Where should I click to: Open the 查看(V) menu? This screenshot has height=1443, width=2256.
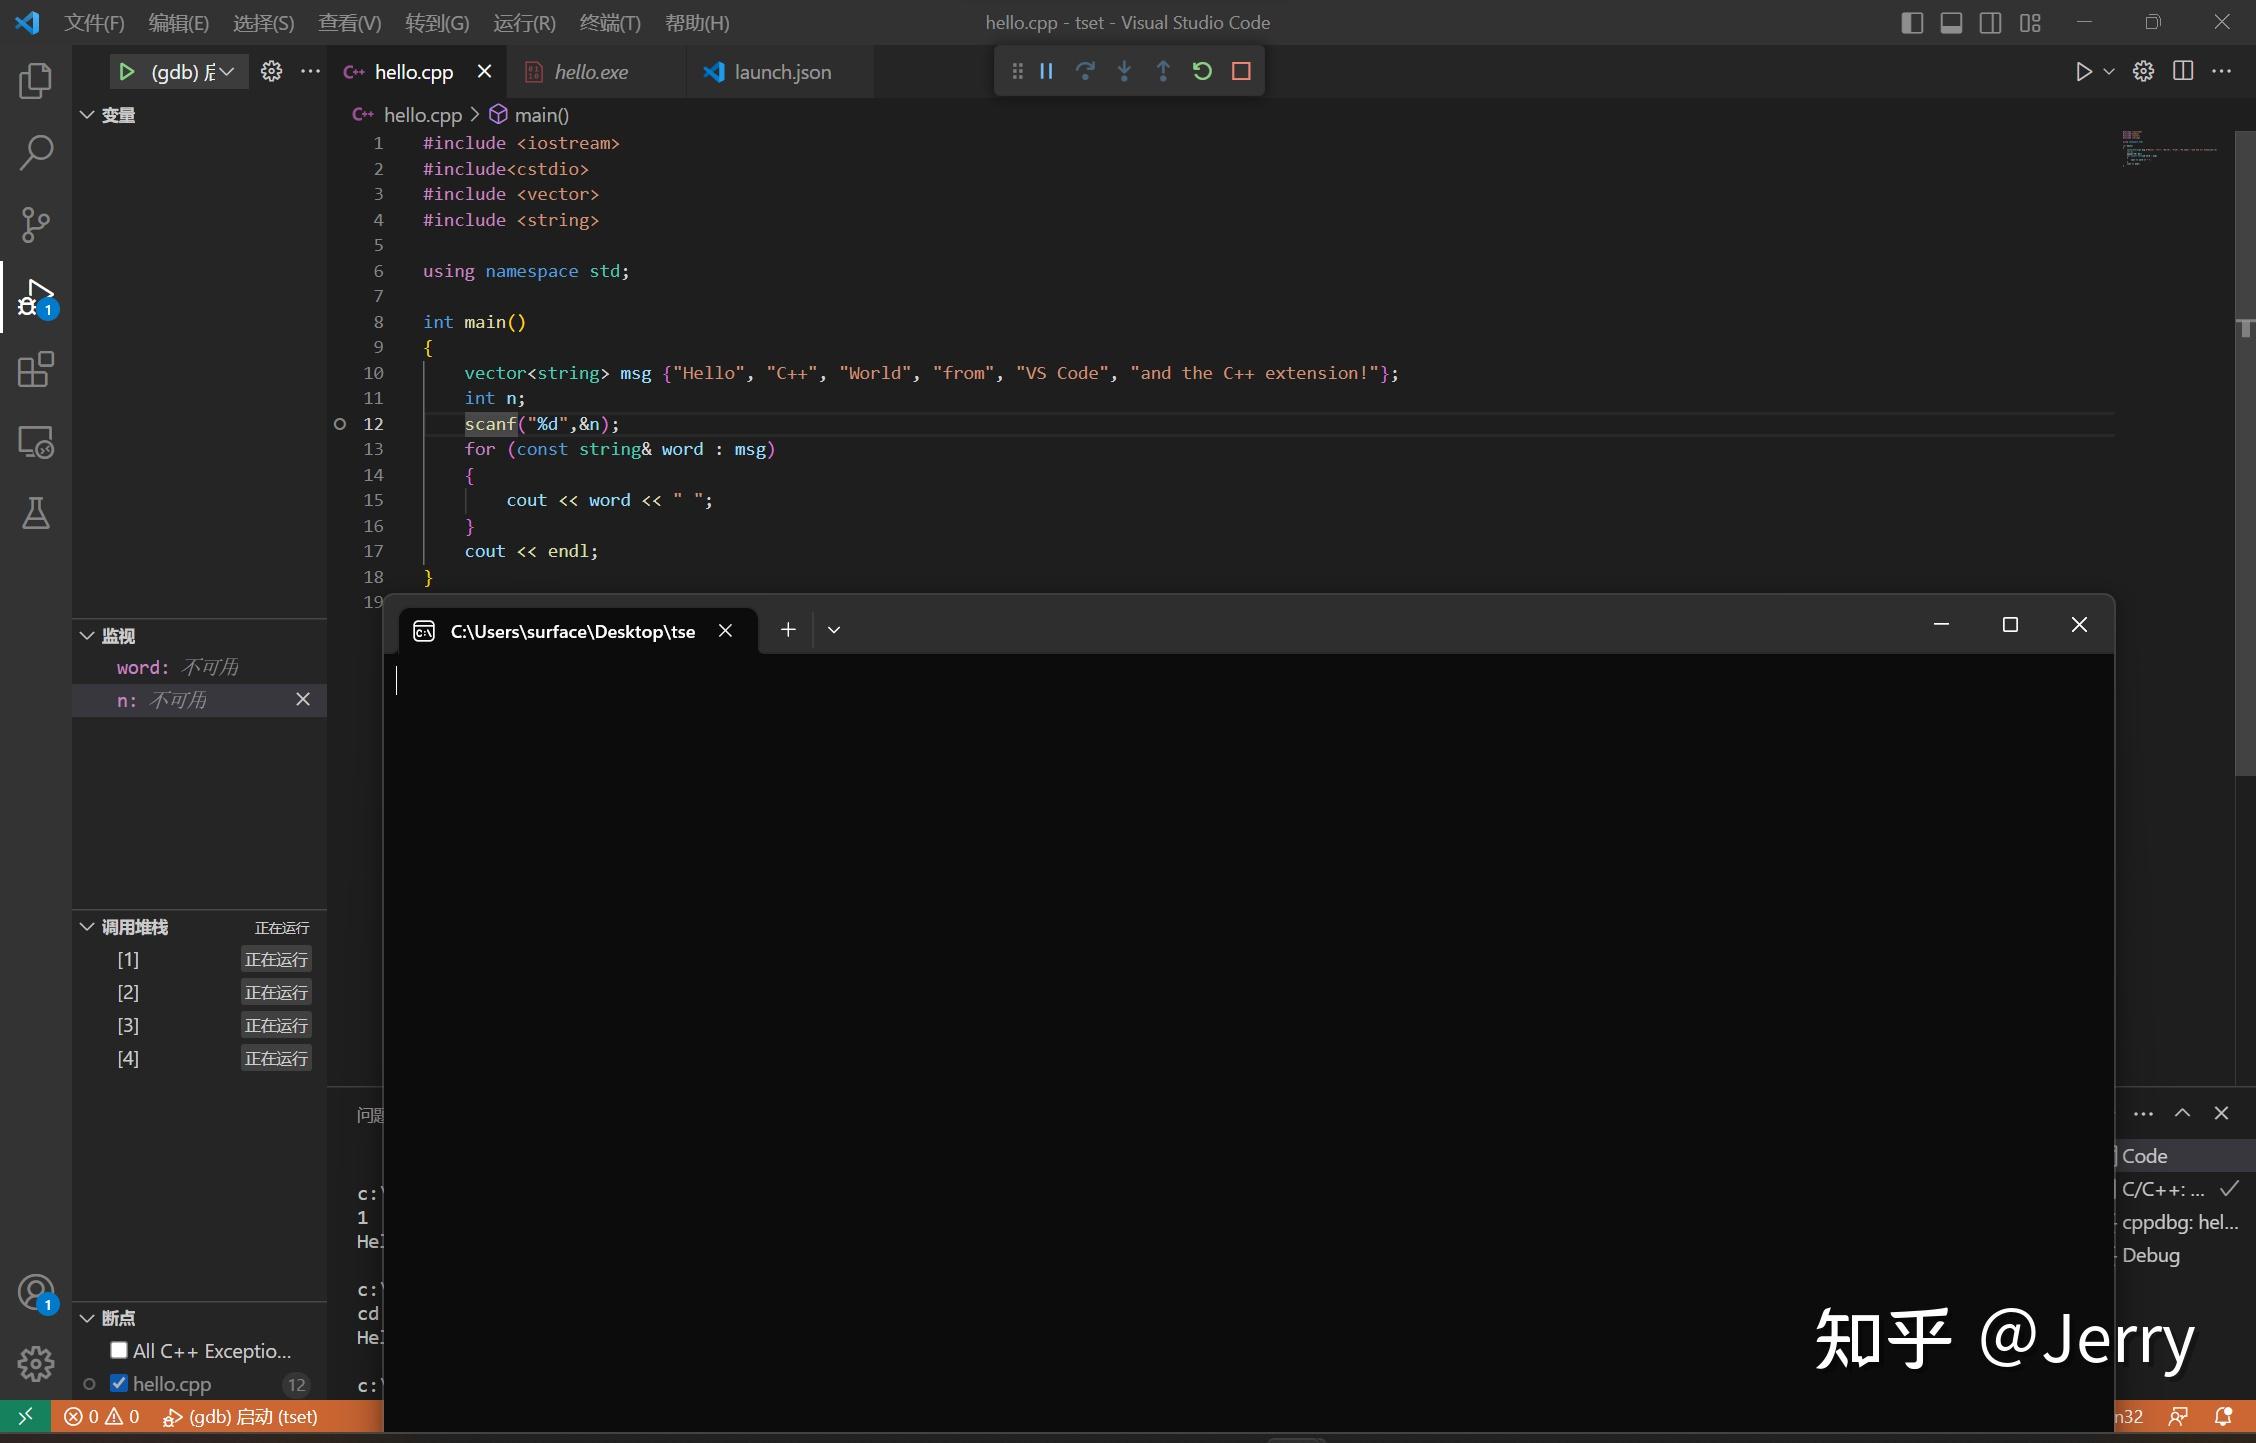[349, 22]
